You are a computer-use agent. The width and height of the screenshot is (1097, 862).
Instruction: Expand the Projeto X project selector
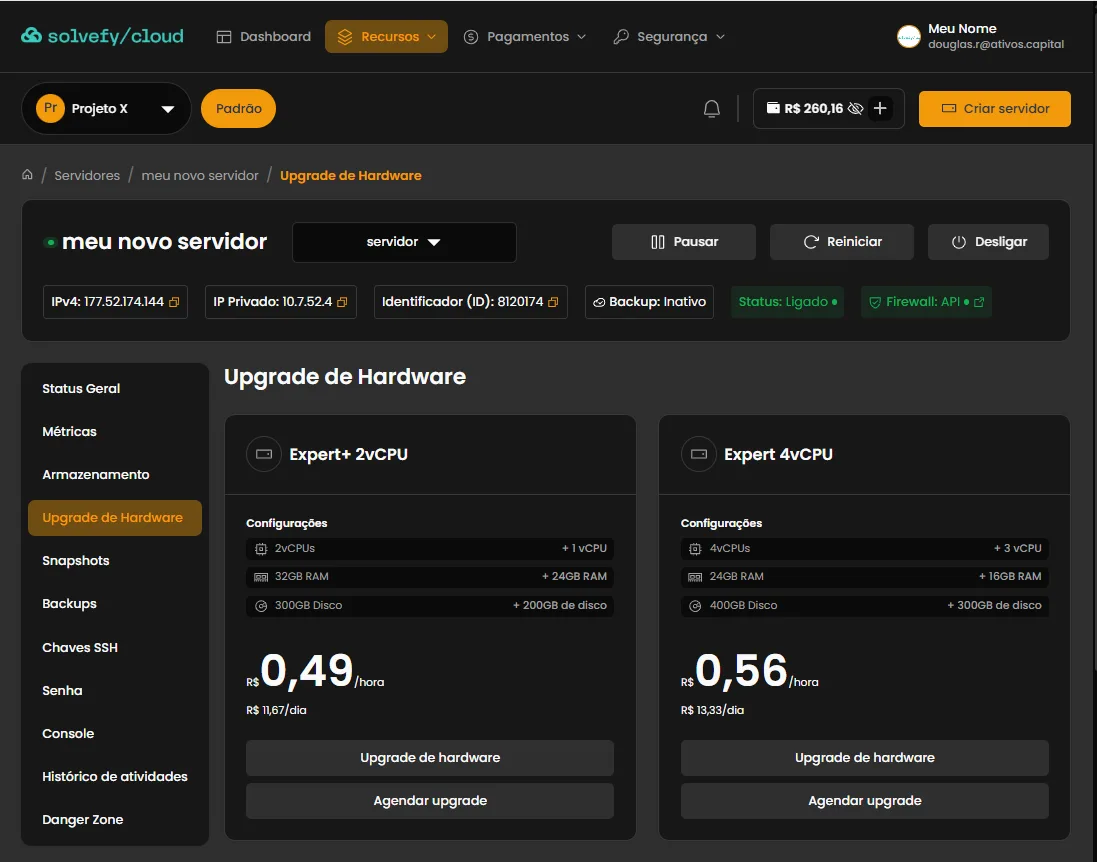click(106, 108)
